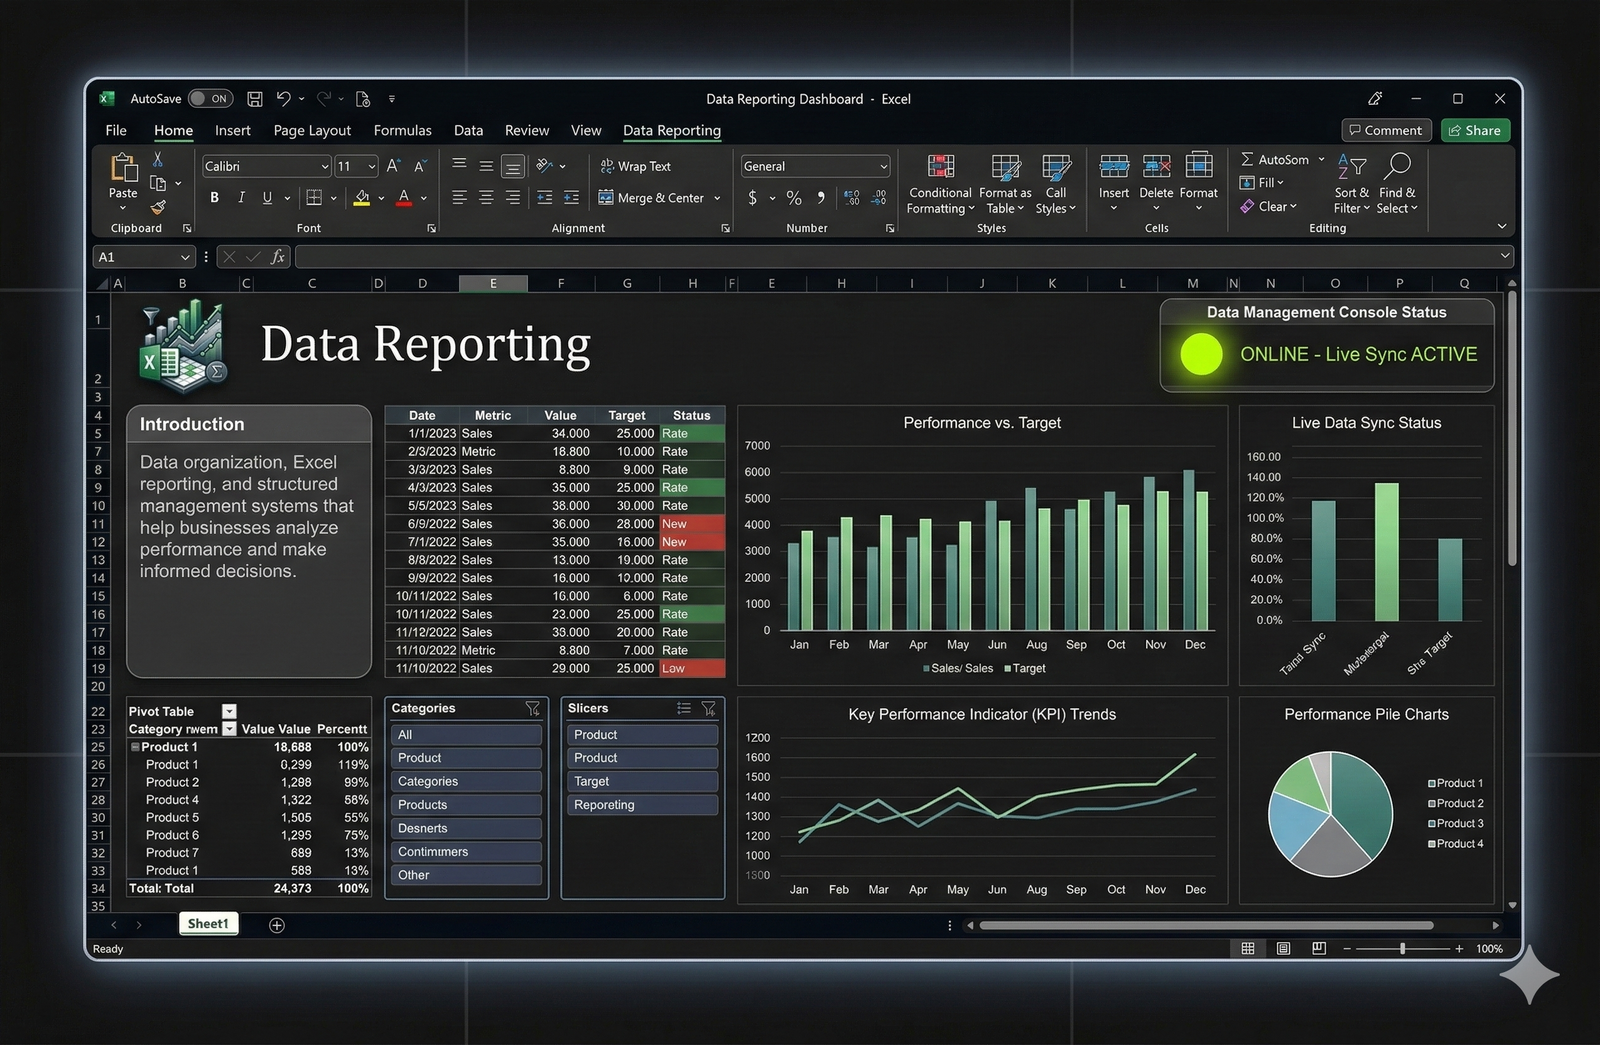Enable Wrap Text for the cell
Viewport: 1600px width, 1045px height.
[636, 166]
